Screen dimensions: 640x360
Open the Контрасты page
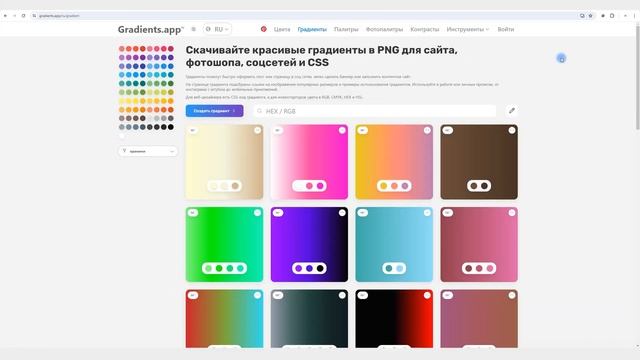point(424,29)
